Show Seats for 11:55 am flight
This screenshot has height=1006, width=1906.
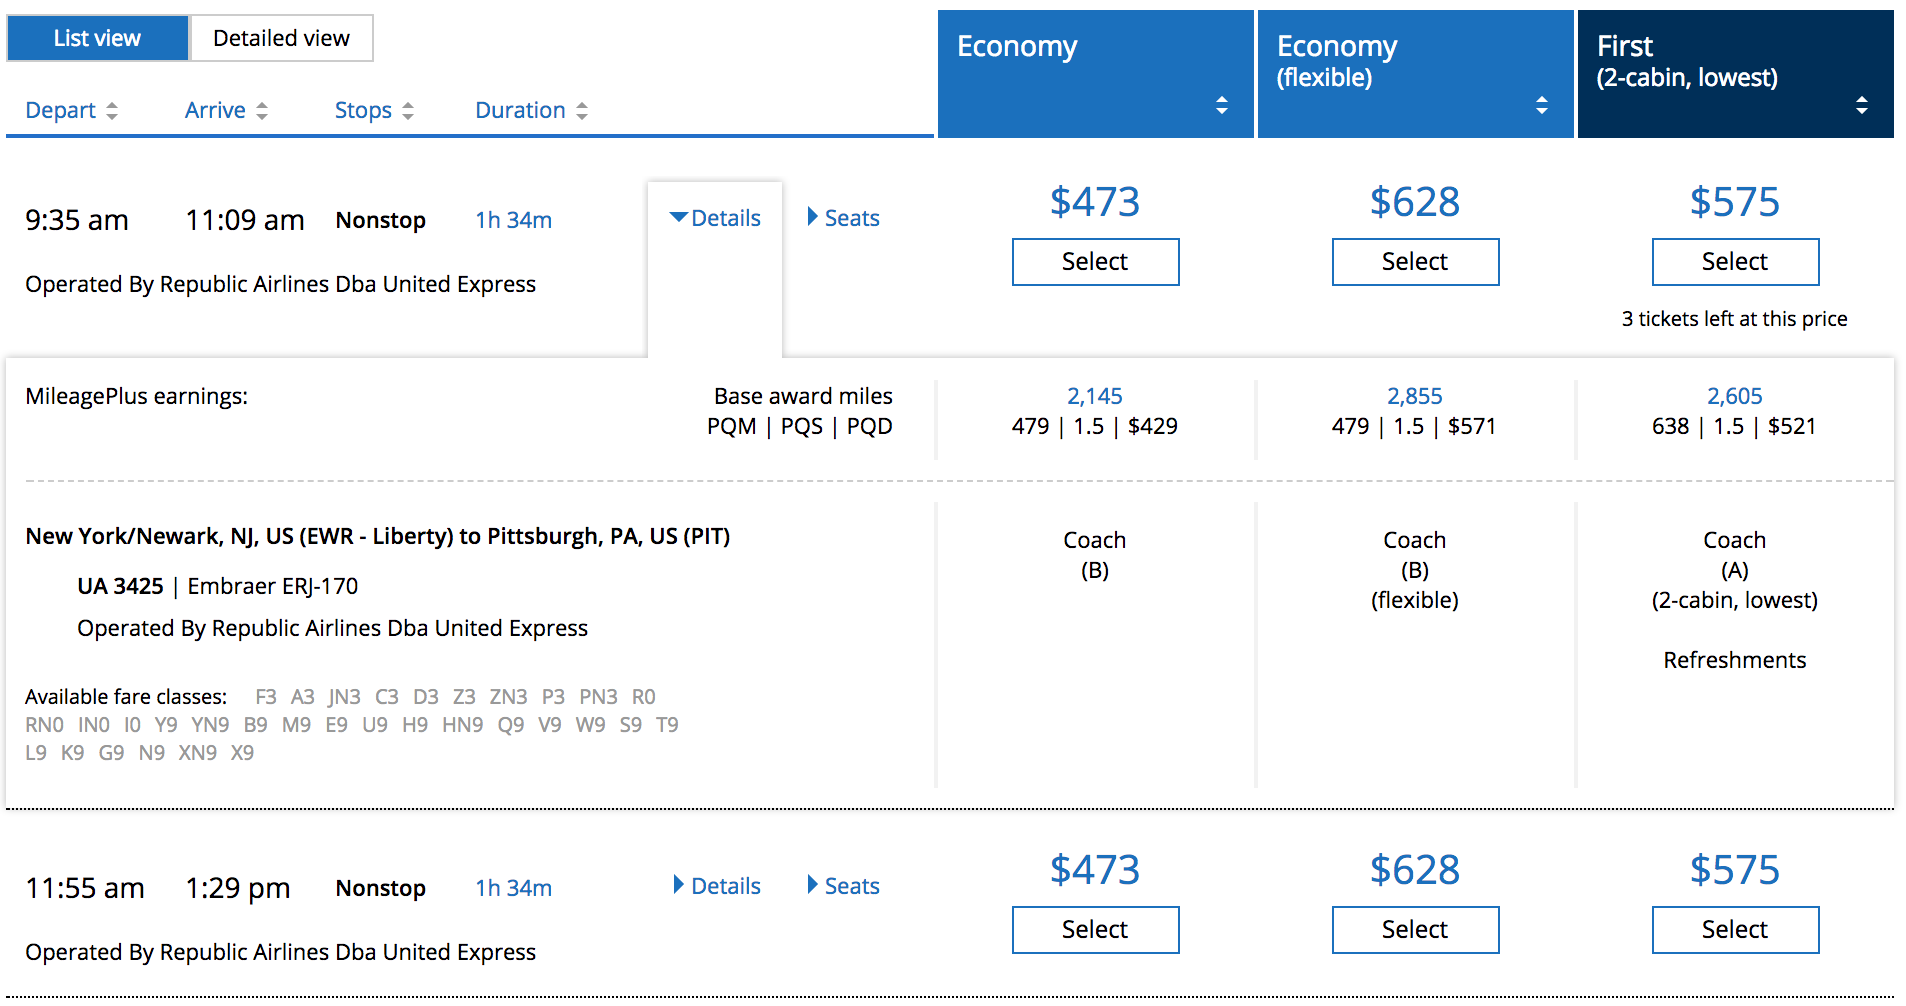843,886
